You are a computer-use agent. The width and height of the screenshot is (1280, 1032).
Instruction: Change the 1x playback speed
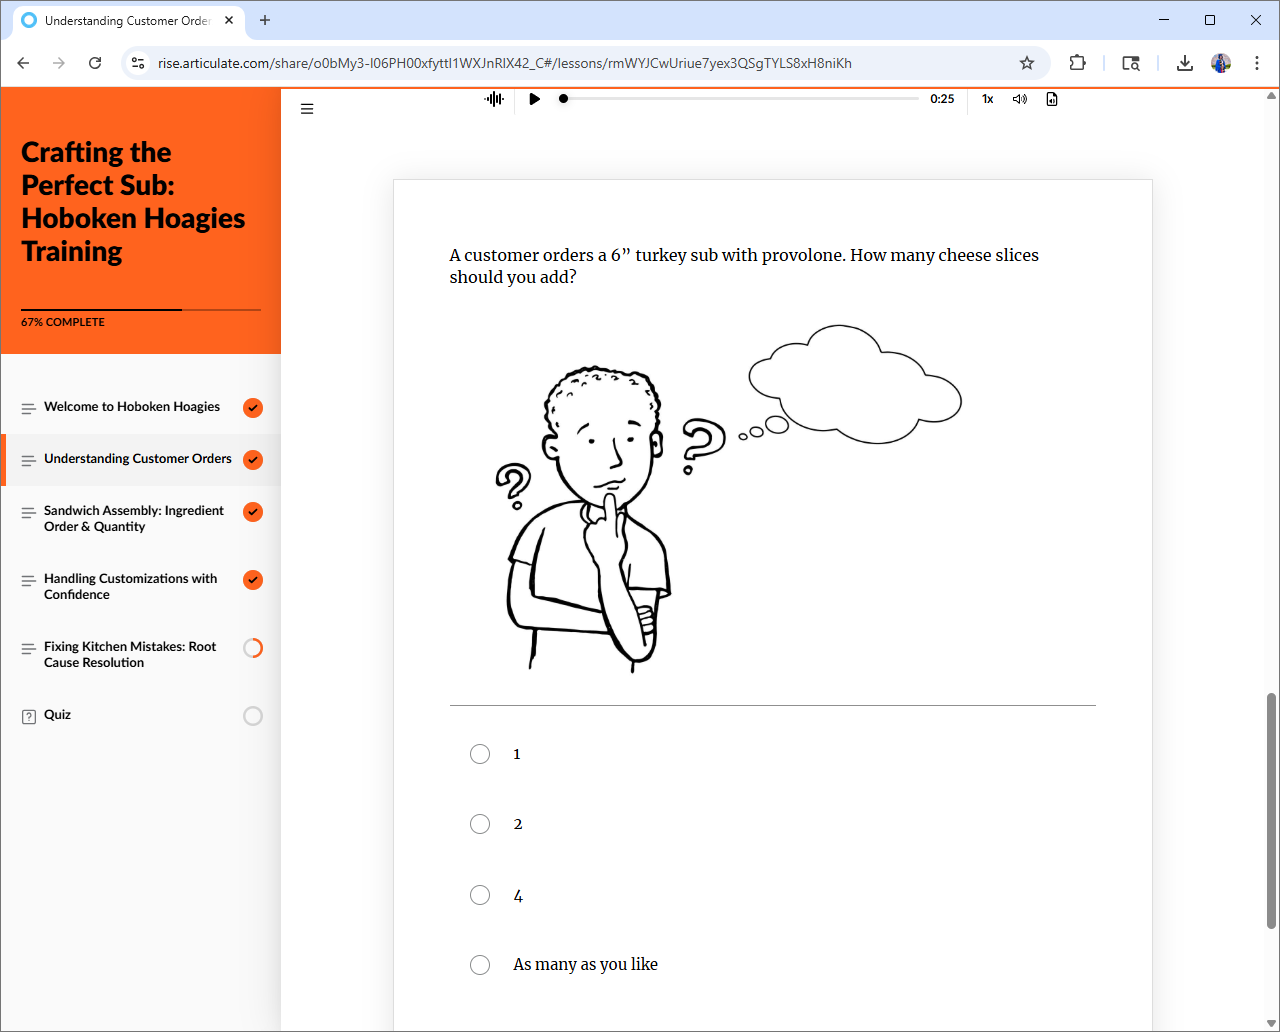coord(987,99)
